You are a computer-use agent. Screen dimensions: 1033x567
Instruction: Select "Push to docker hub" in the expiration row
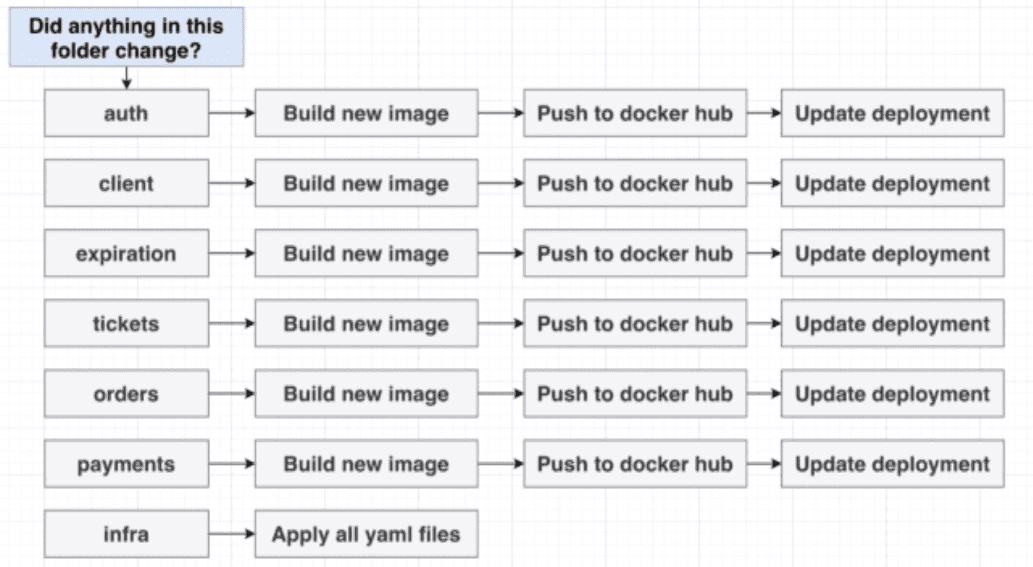coord(634,254)
